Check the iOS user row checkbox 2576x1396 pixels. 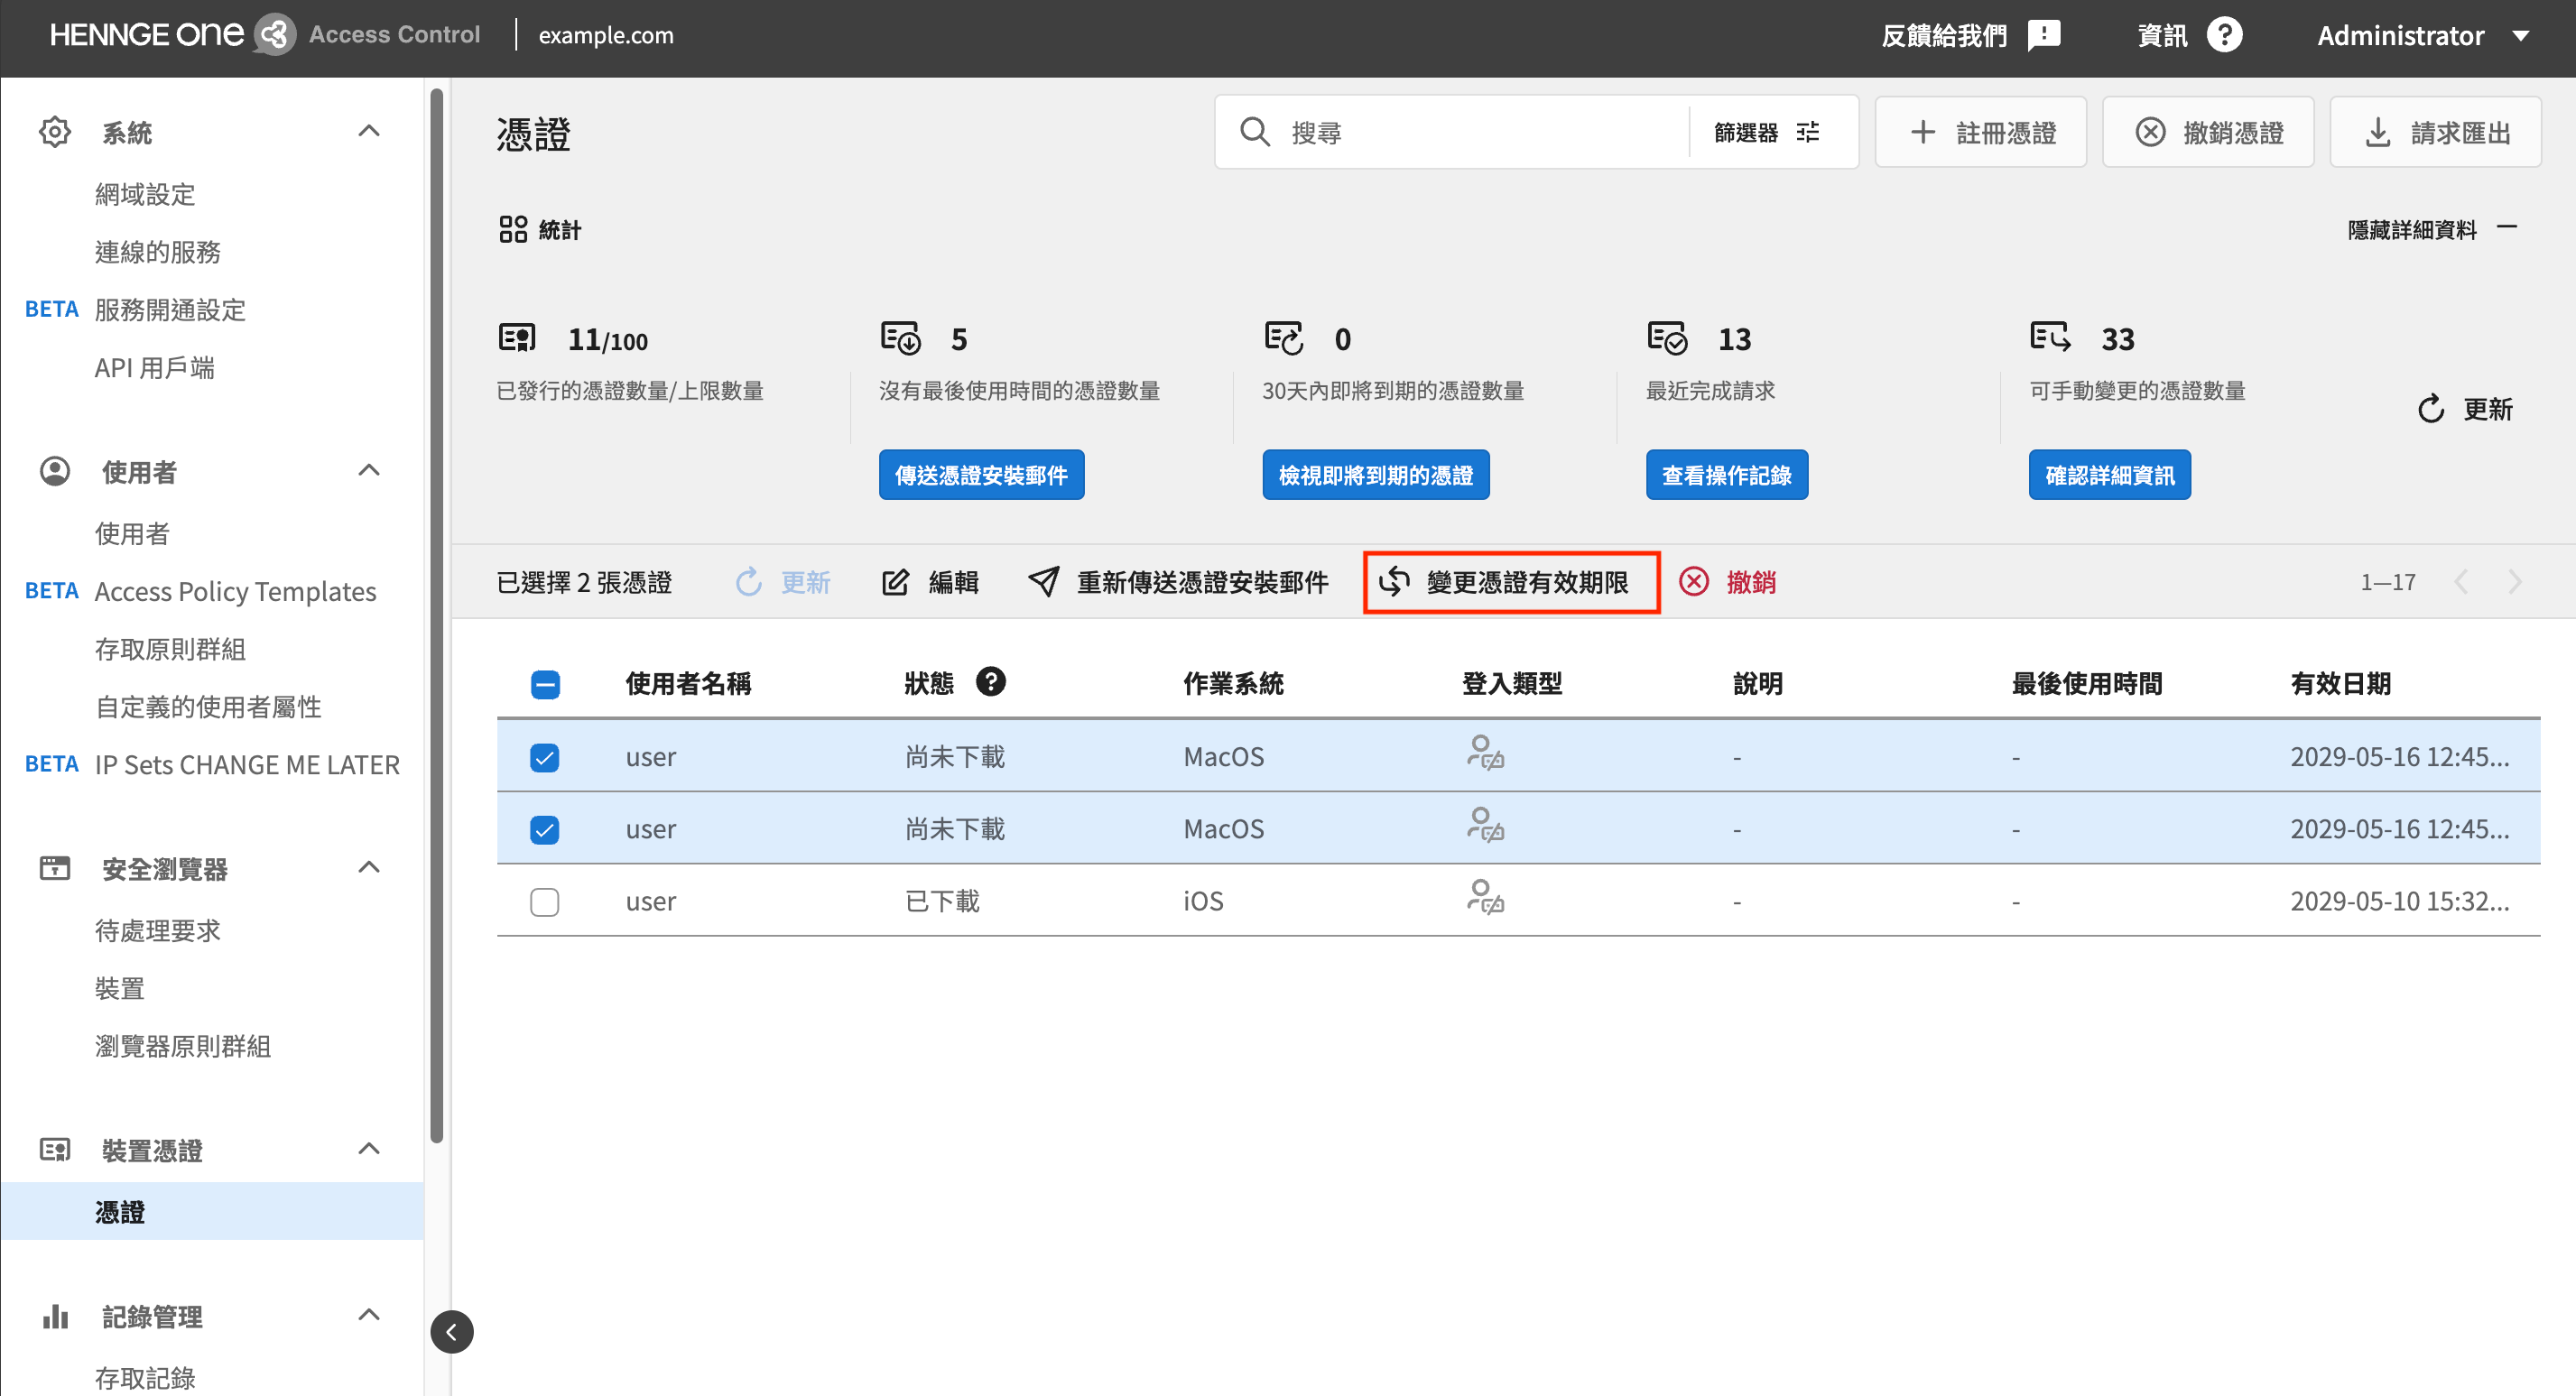[545, 902]
